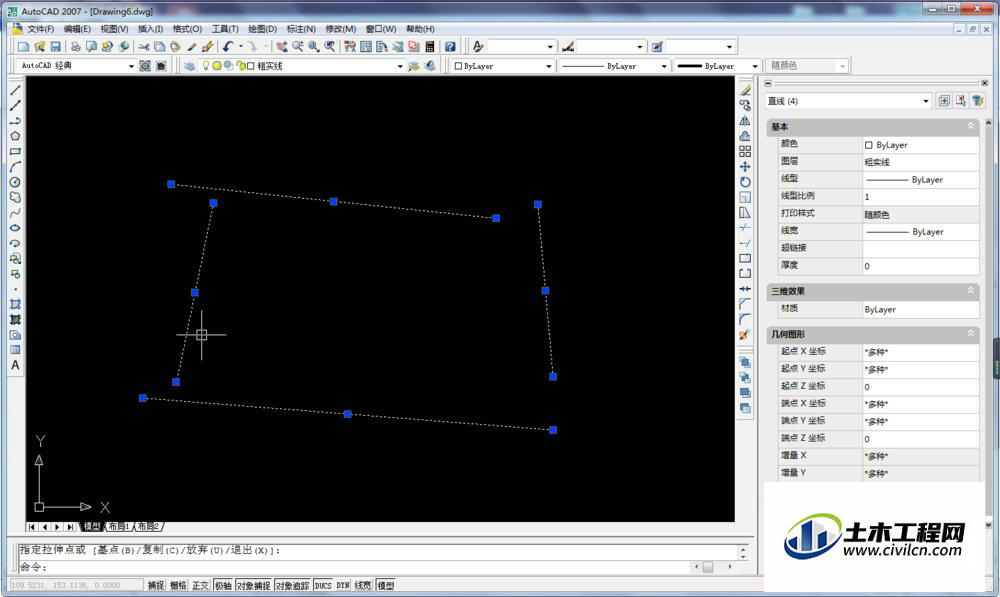Open the AutoCAD 经典 workspace dropdown
Screen dimensions: 1000x597
coord(131,66)
